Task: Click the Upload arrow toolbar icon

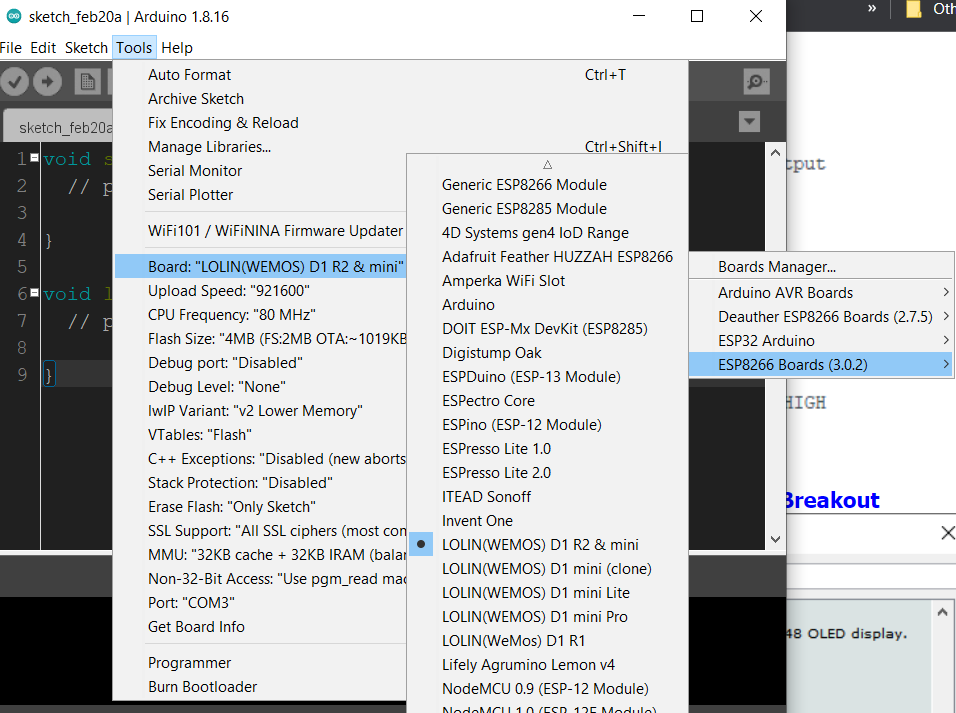Action: [47, 82]
